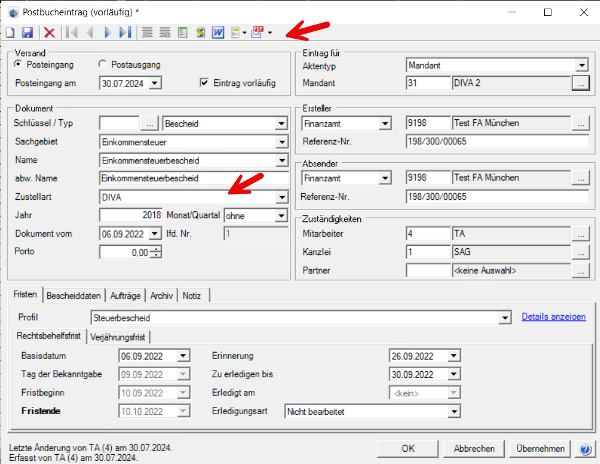Open the Zu erledigen bis date dropdown
This screenshot has width=600, height=464.
pyautogui.click(x=453, y=374)
